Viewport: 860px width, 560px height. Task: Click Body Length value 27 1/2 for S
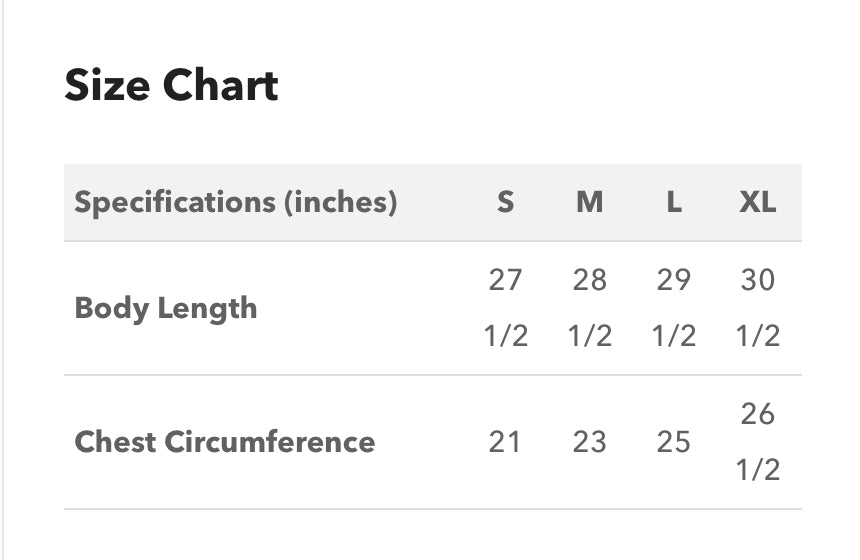point(505,308)
